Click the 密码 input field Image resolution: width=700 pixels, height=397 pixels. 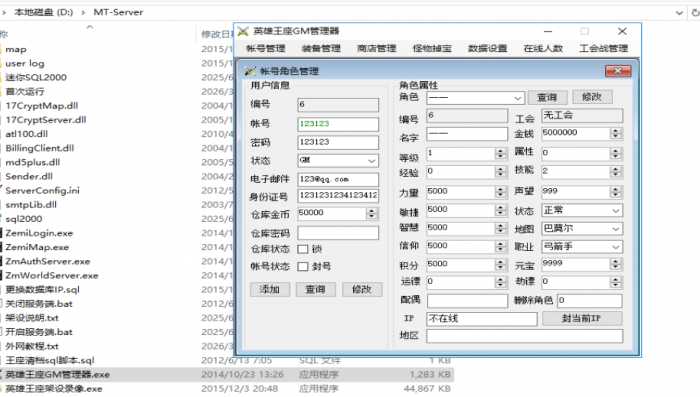click(338, 142)
